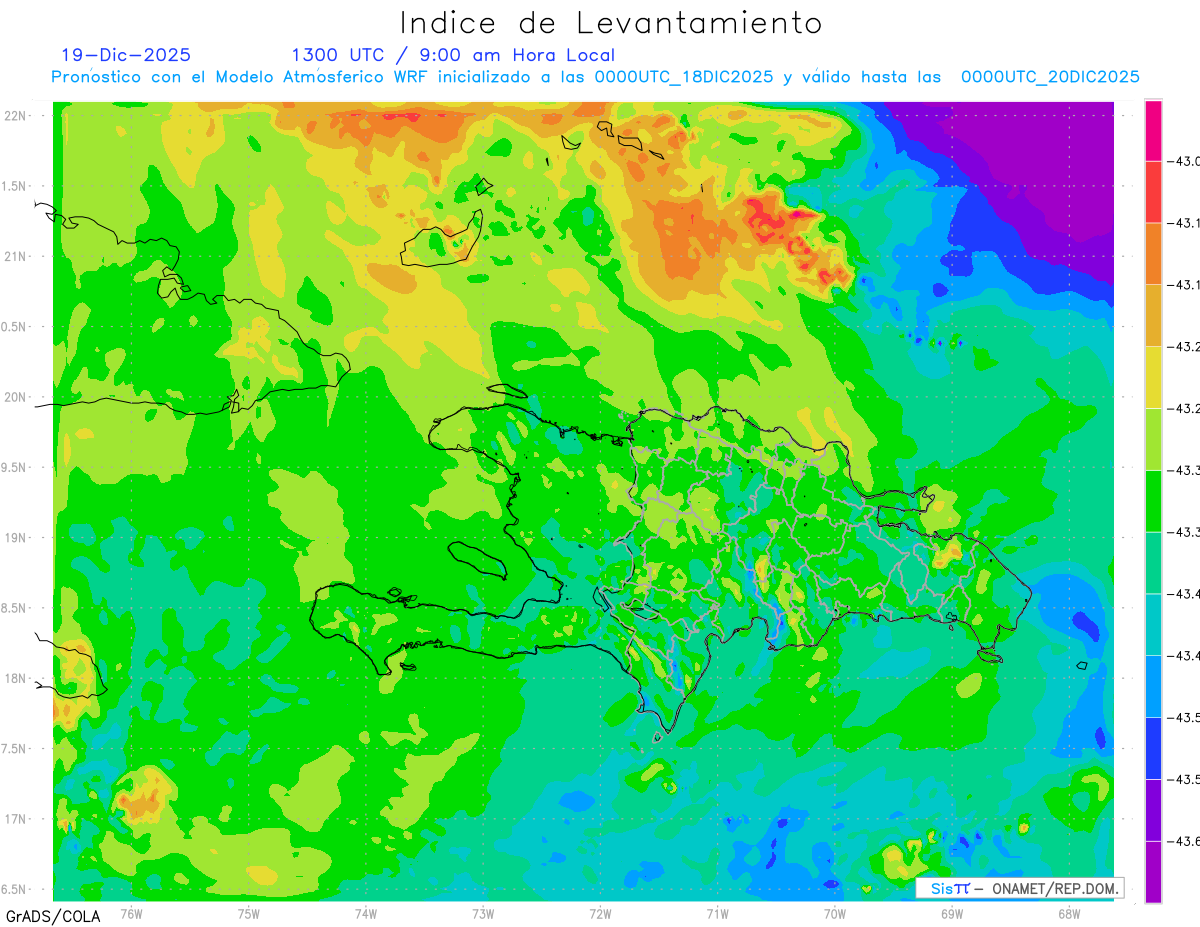Click the bright yellow swatch in the color bar
This screenshot has width=1200, height=927.
[1153, 377]
